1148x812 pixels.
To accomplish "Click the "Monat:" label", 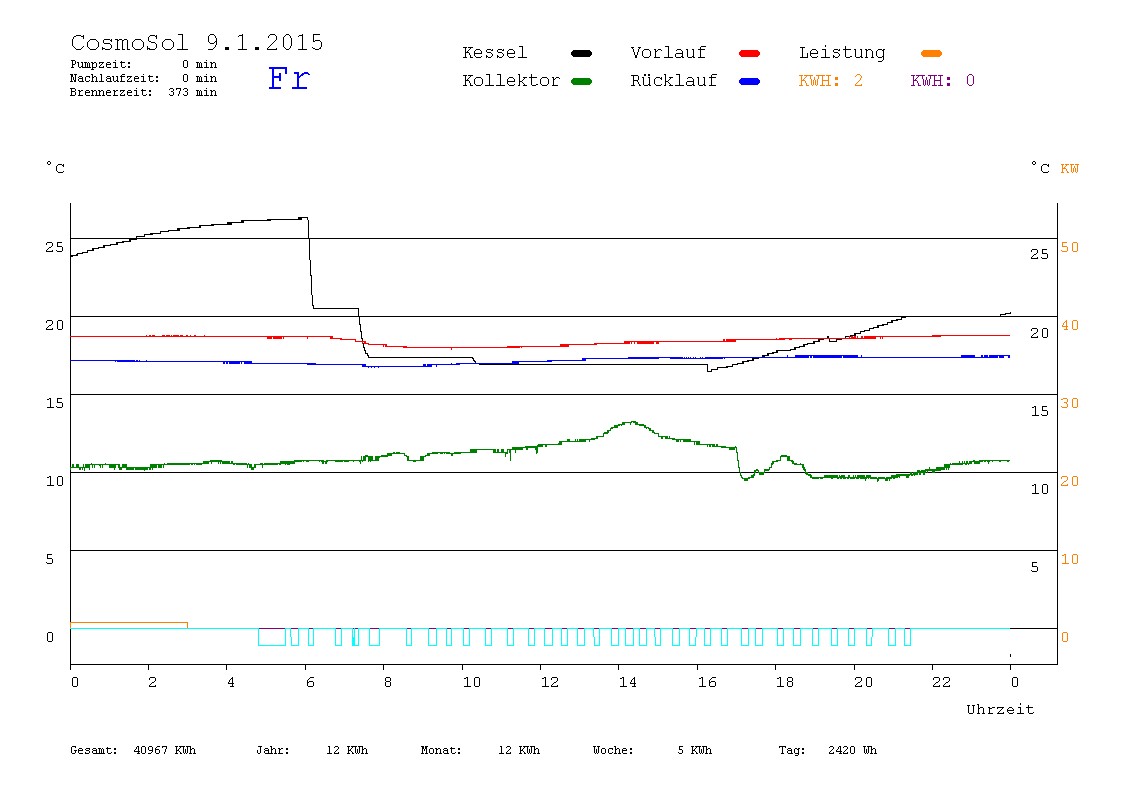I will (441, 750).
